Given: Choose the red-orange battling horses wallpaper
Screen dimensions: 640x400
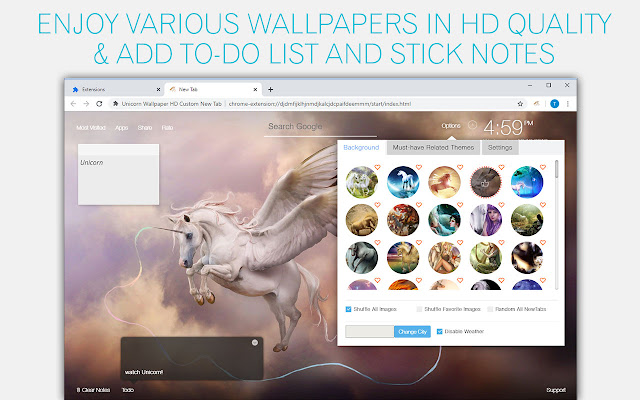Looking at the screenshot, I should (x=403, y=220).
